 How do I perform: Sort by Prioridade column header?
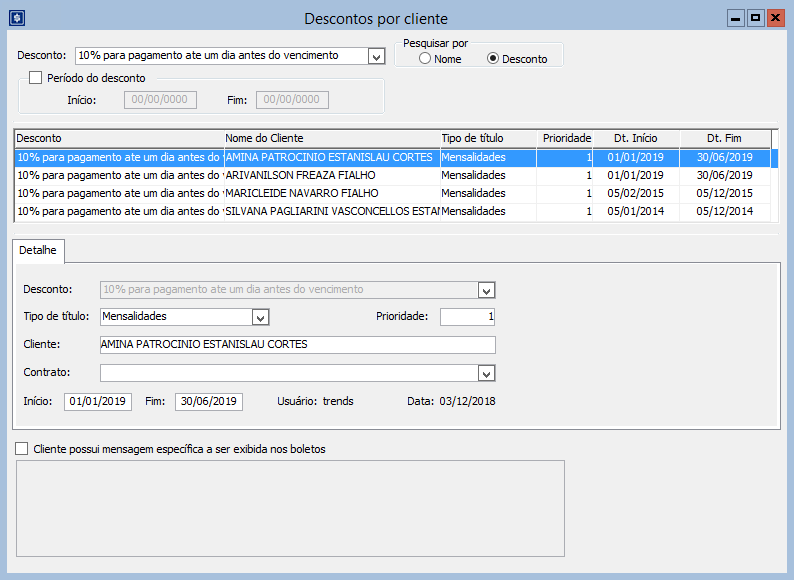pos(566,138)
